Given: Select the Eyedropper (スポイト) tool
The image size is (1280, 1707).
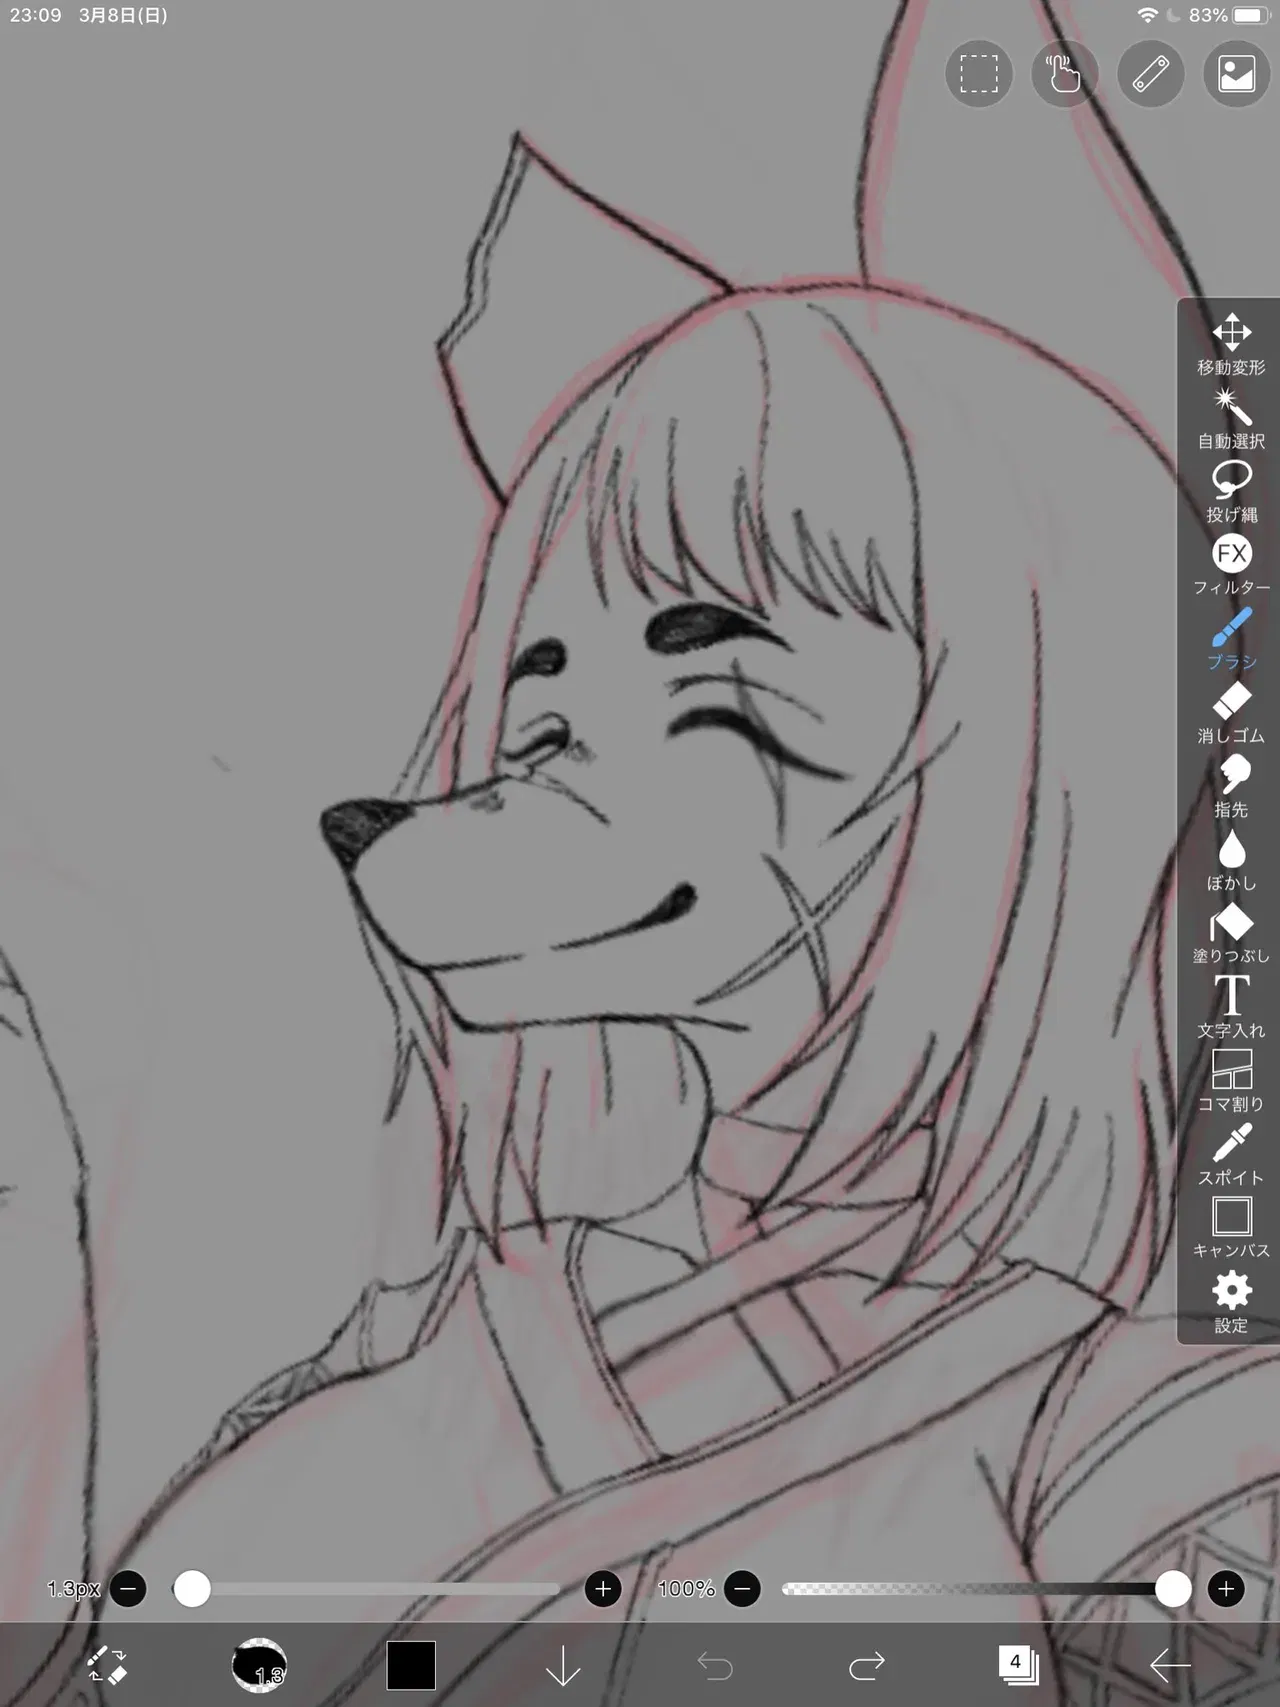Looking at the screenshot, I should (x=1231, y=1155).
